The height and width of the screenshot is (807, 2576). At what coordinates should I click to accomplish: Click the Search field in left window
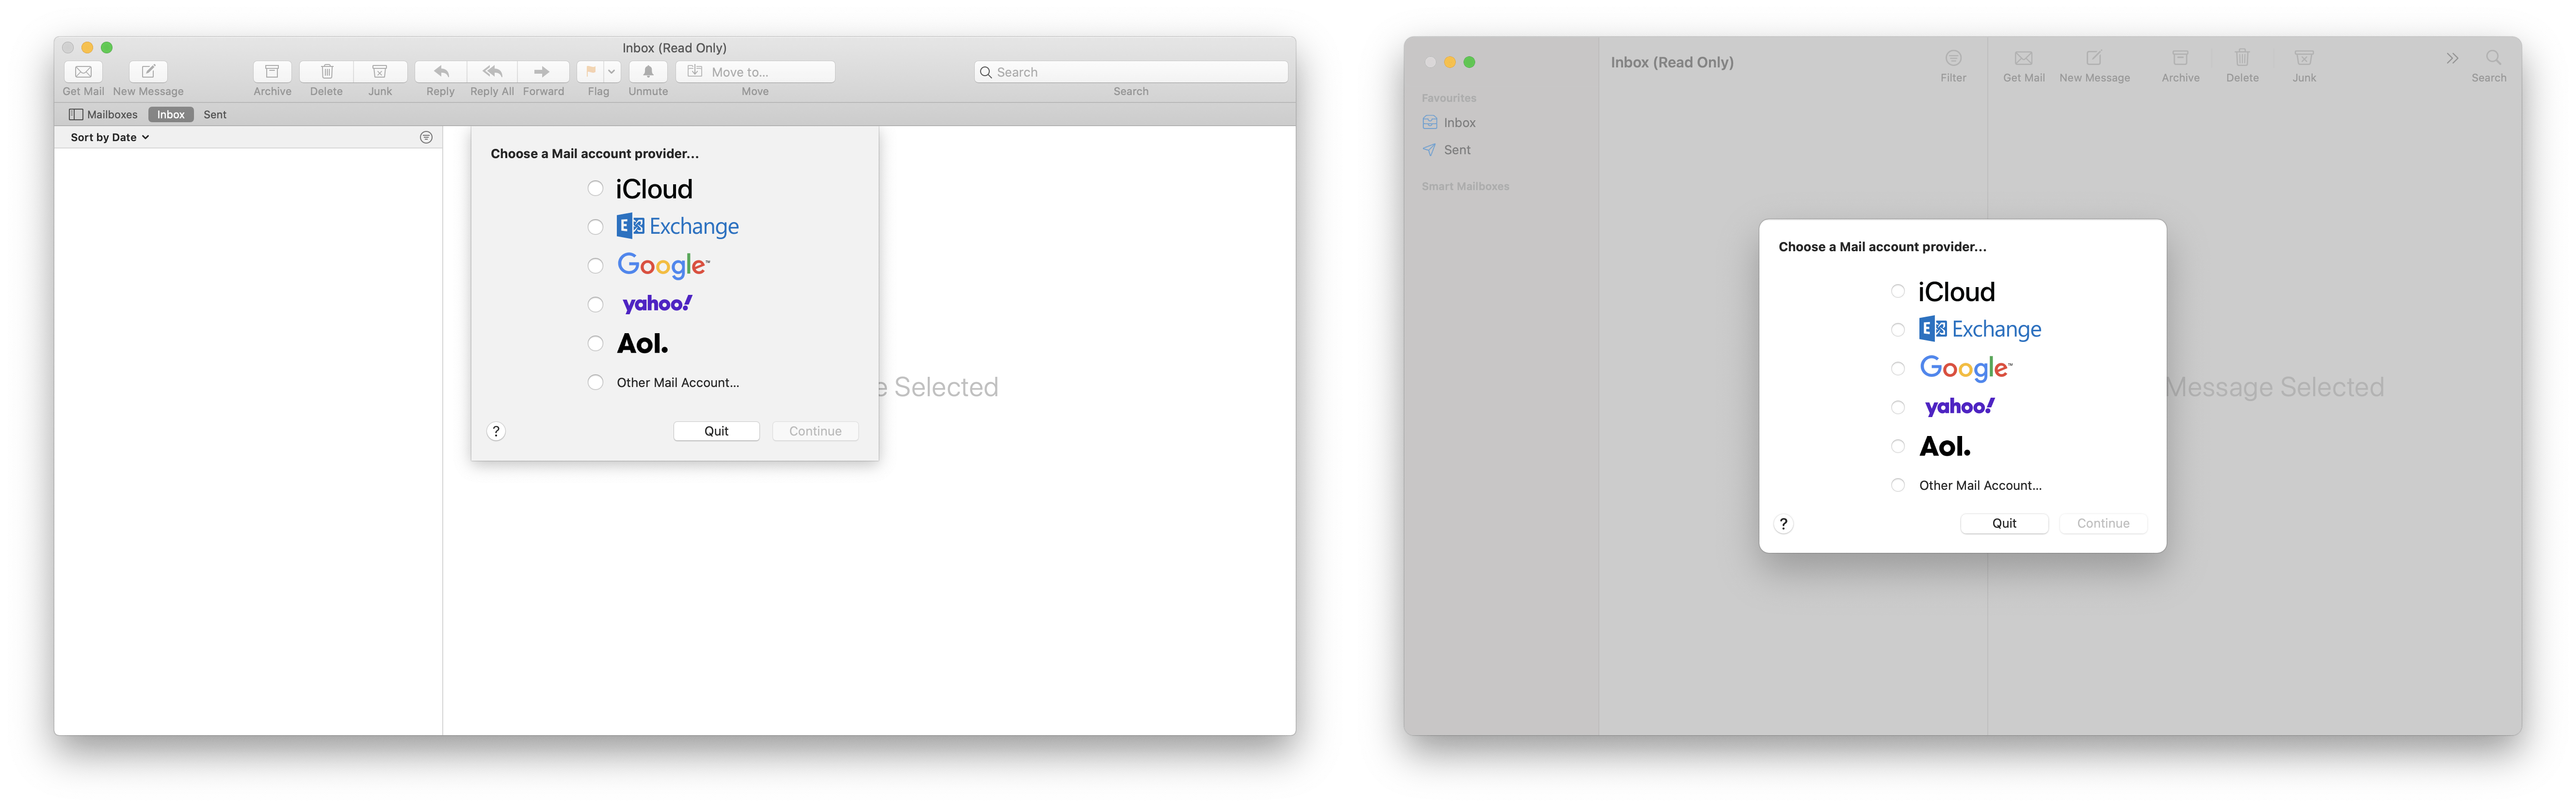coord(1131,72)
